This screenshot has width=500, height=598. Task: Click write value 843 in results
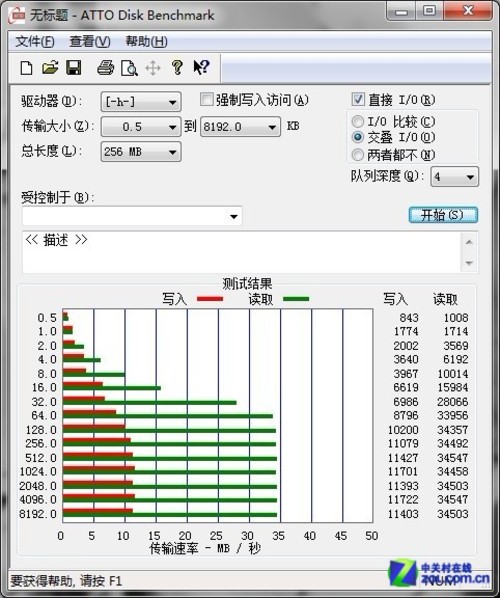pos(409,317)
